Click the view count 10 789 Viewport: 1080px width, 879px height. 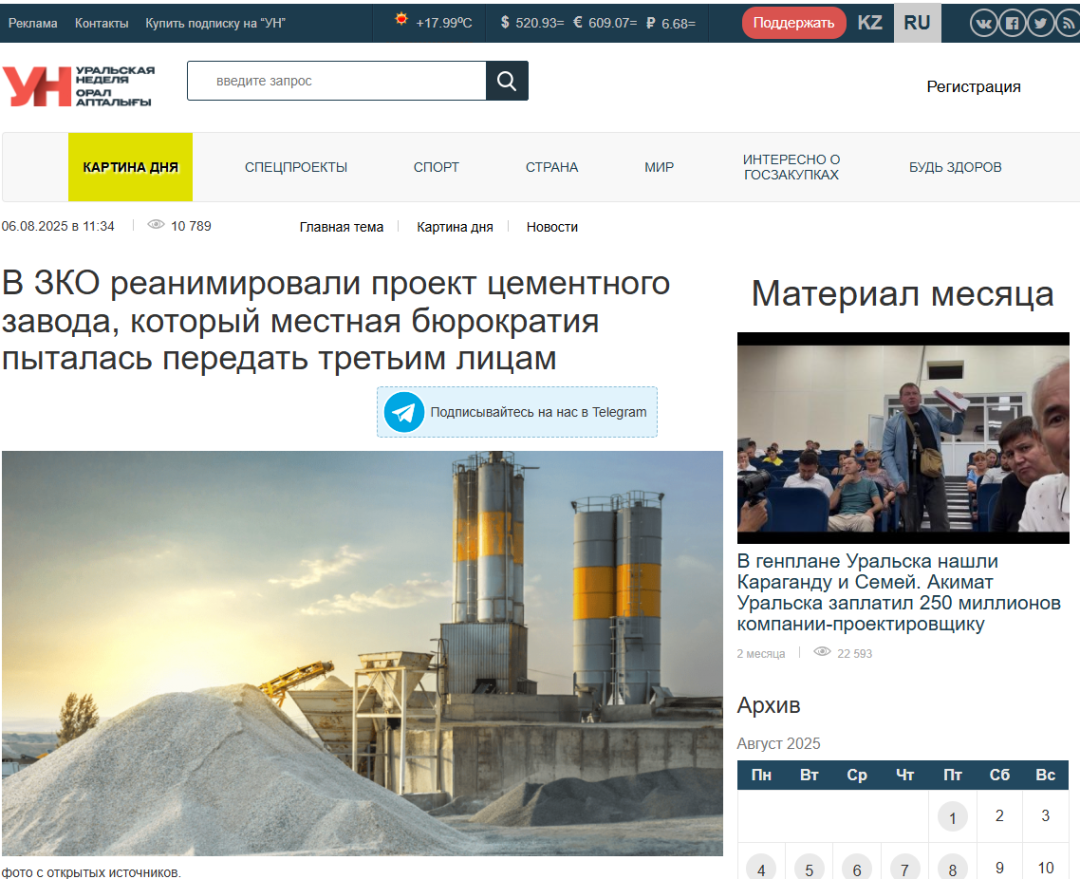click(191, 226)
